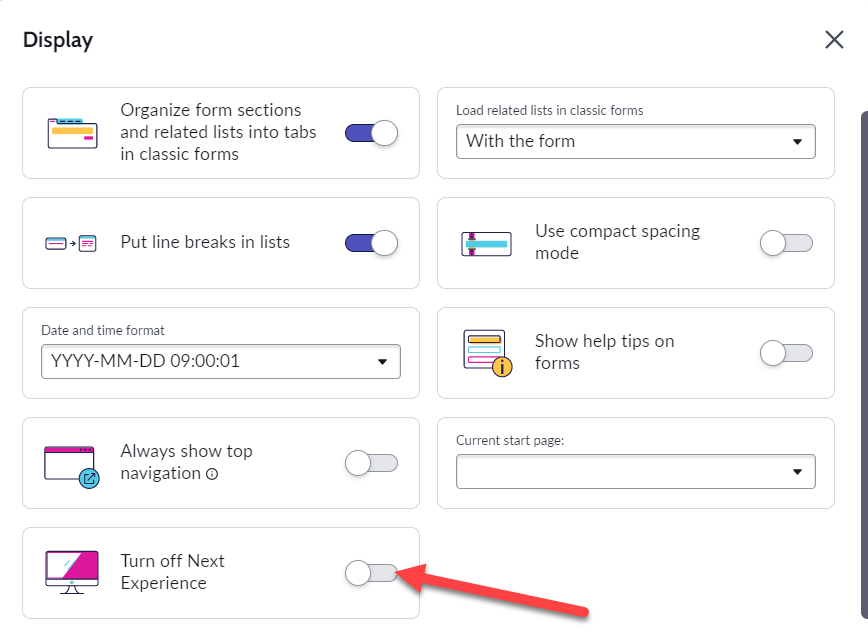
Task: Expand the Date and time format dropdown
Action: [220, 361]
